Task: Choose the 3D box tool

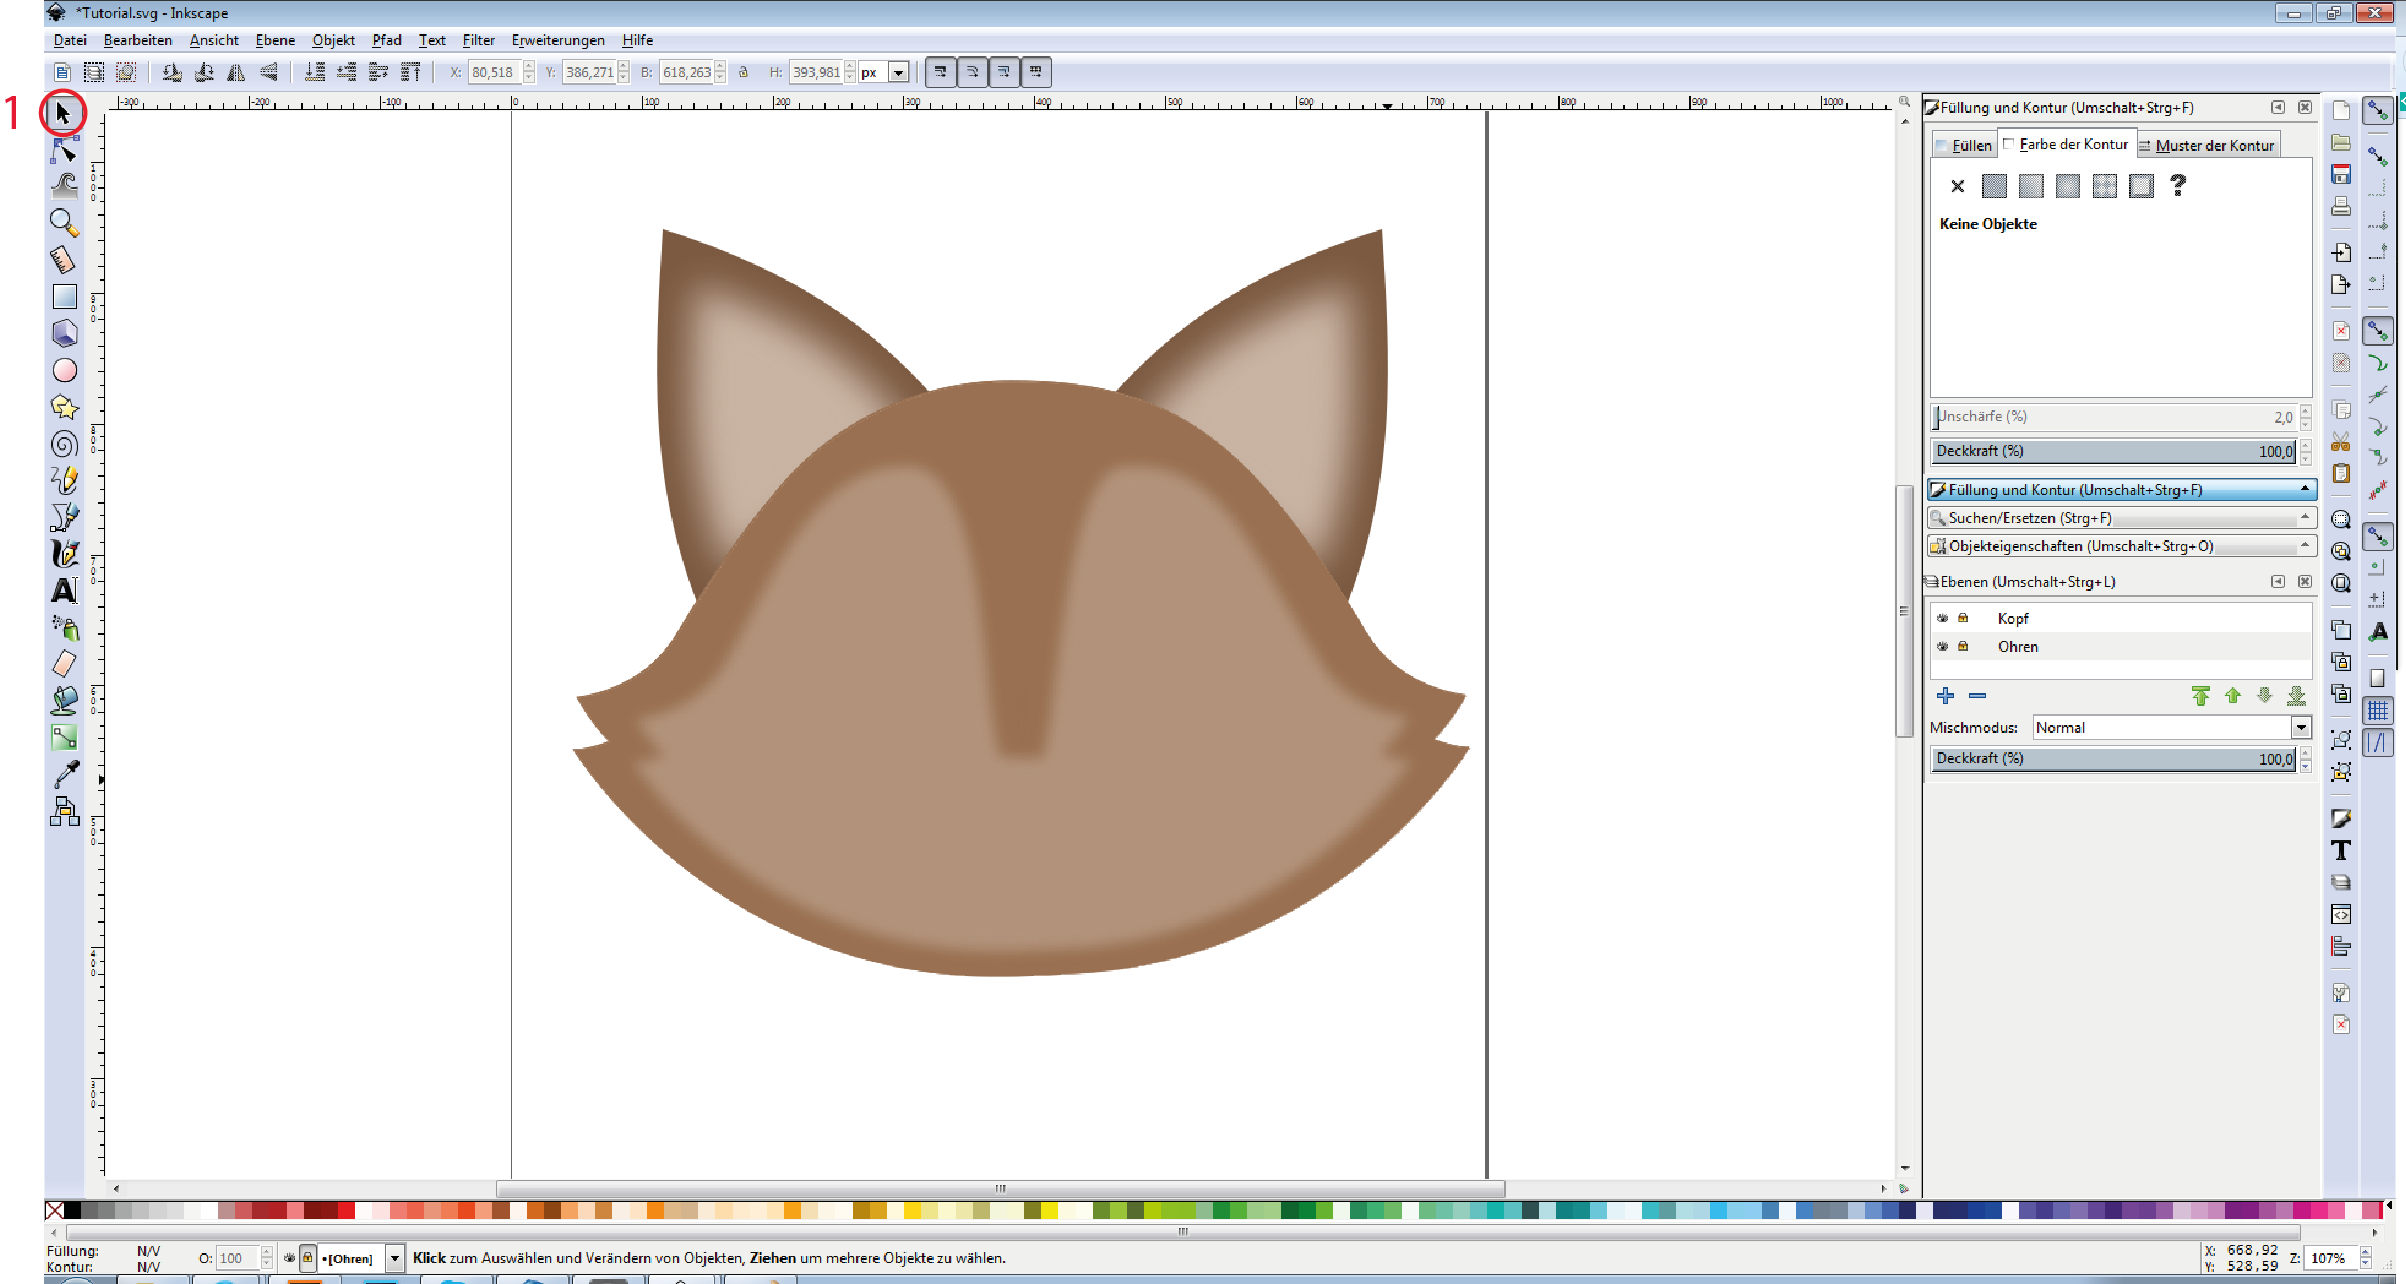Action: [64, 333]
